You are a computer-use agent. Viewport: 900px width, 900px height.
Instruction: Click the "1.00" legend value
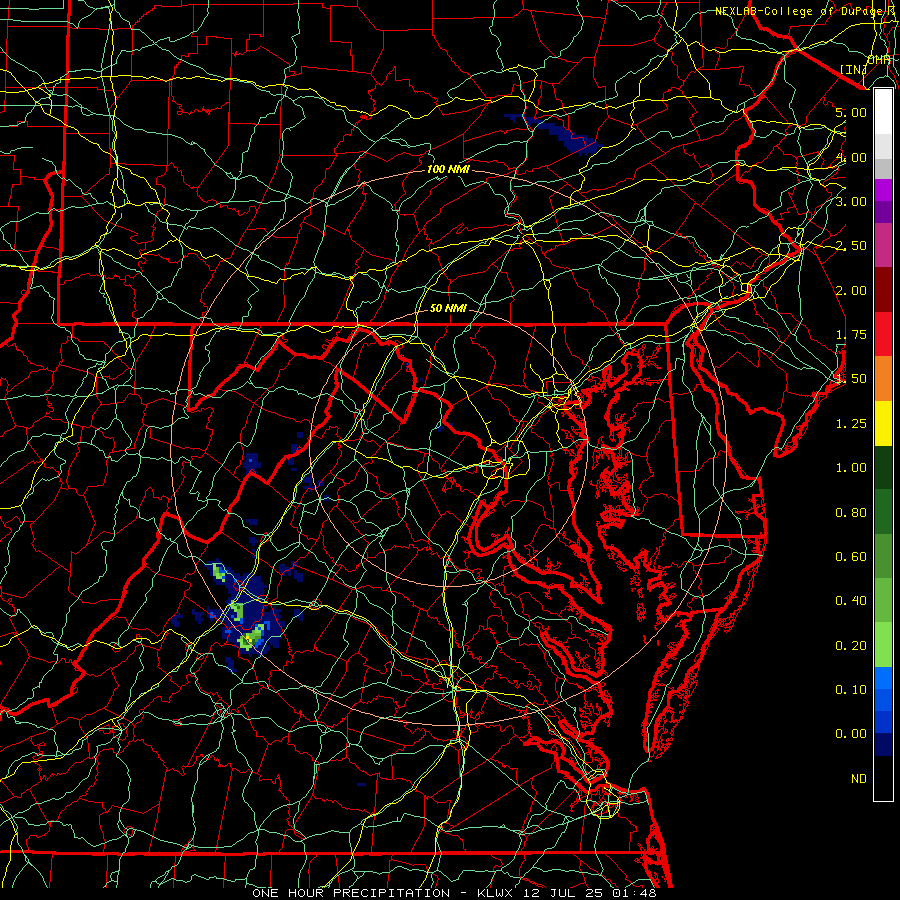[851, 468]
